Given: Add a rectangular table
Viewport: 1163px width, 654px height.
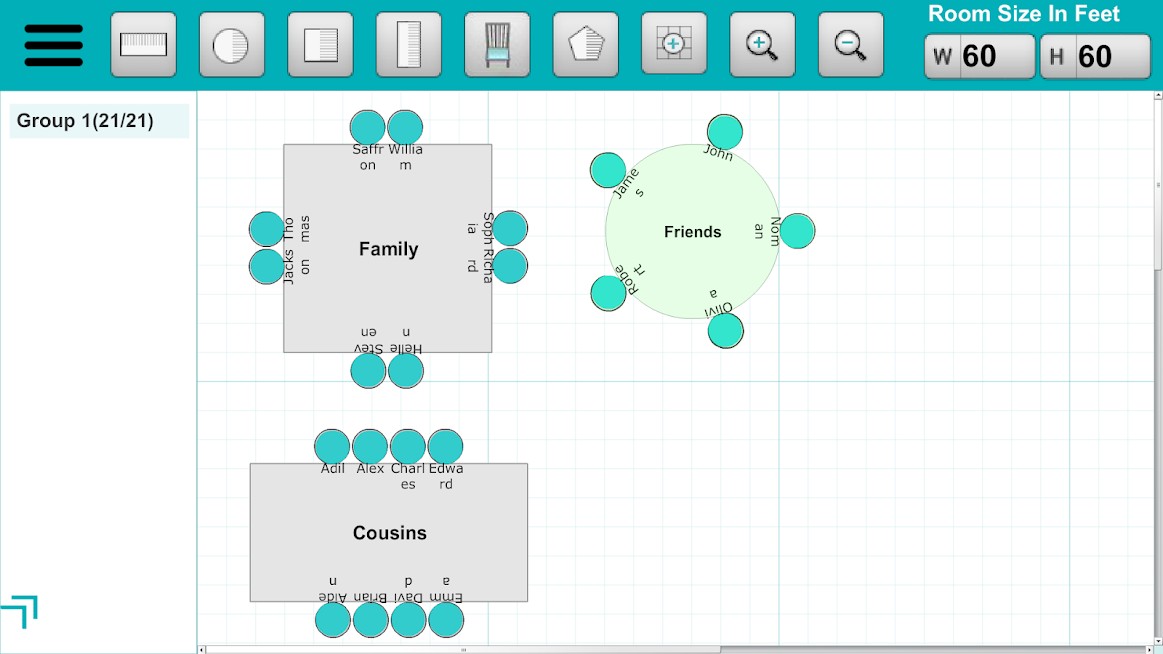Looking at the screenshot, I should point(143,45).
